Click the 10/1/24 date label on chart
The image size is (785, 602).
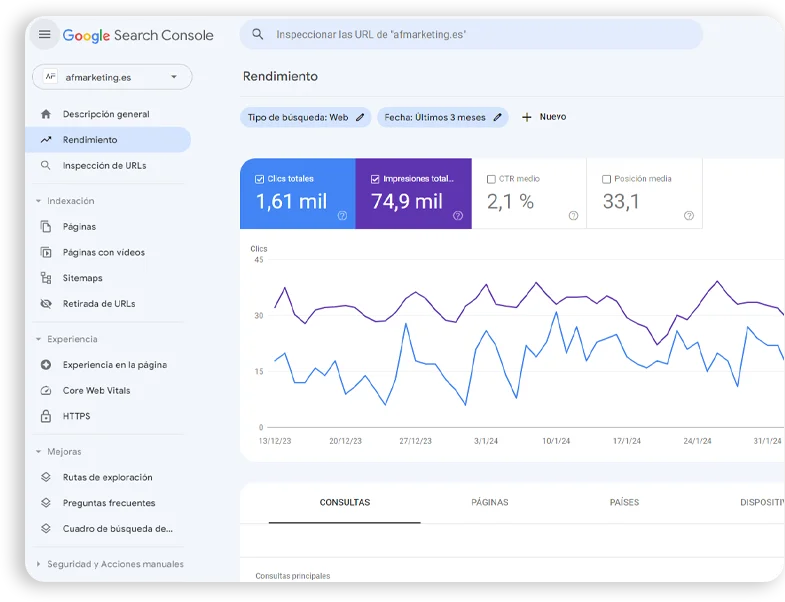(556, 441)
